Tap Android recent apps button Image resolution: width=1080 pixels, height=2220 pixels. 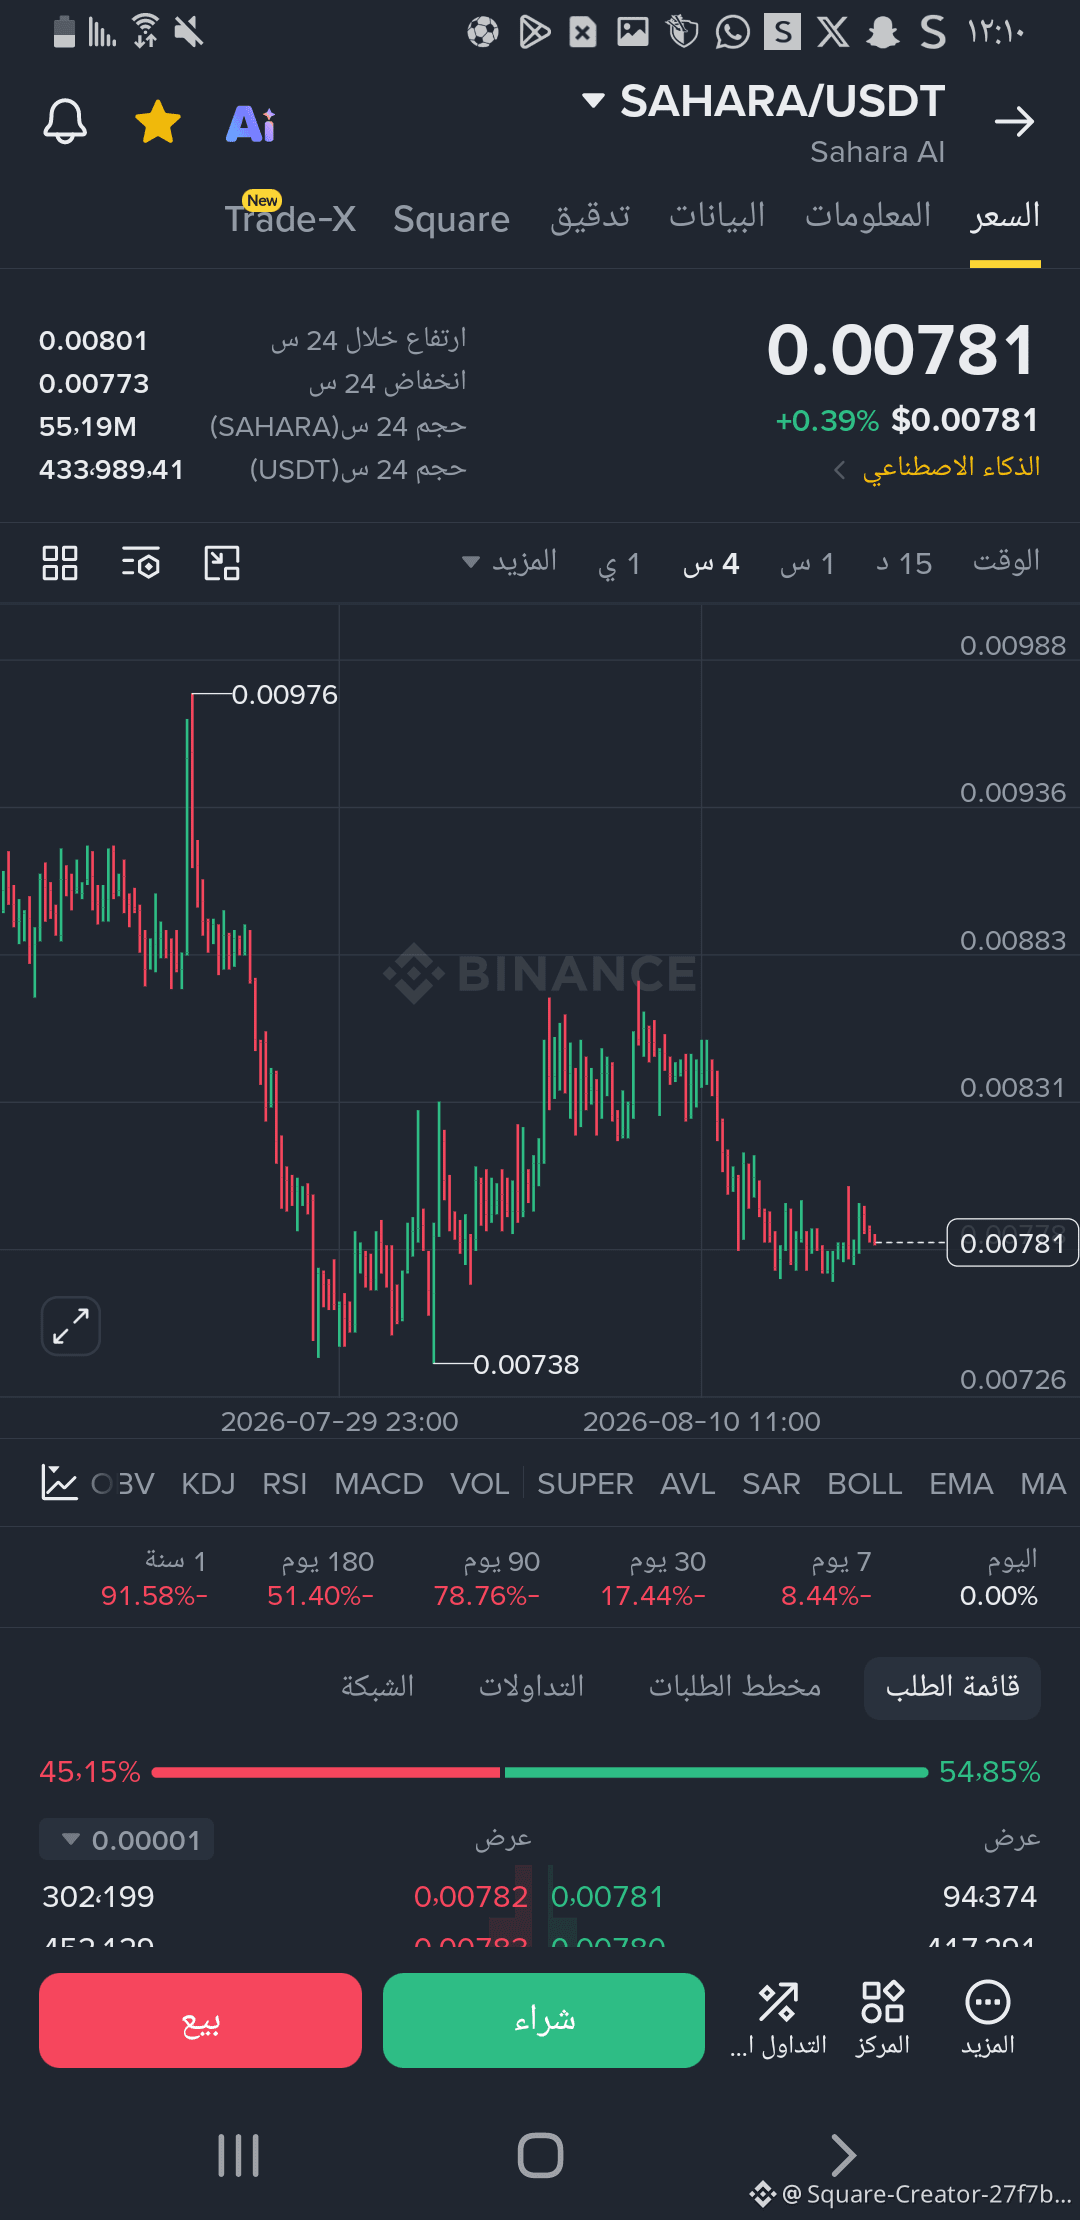click(x=239, y=2155)
